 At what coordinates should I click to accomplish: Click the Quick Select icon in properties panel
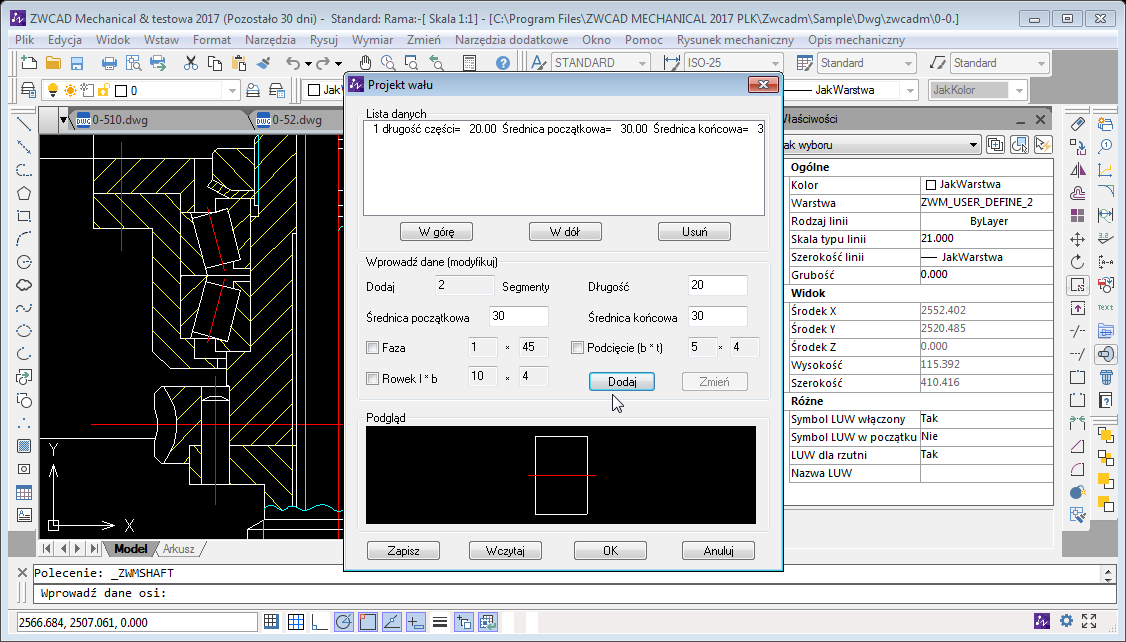pos(1043,145)
